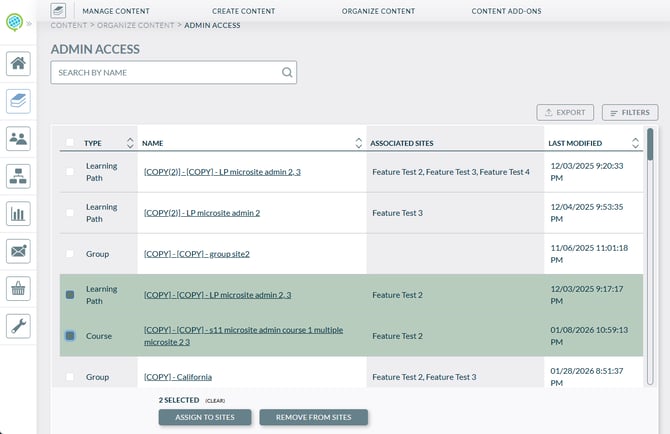The image size is (670, 434).
Task: Open the Users people sidebar icon
Action: [x=18, y=138]
